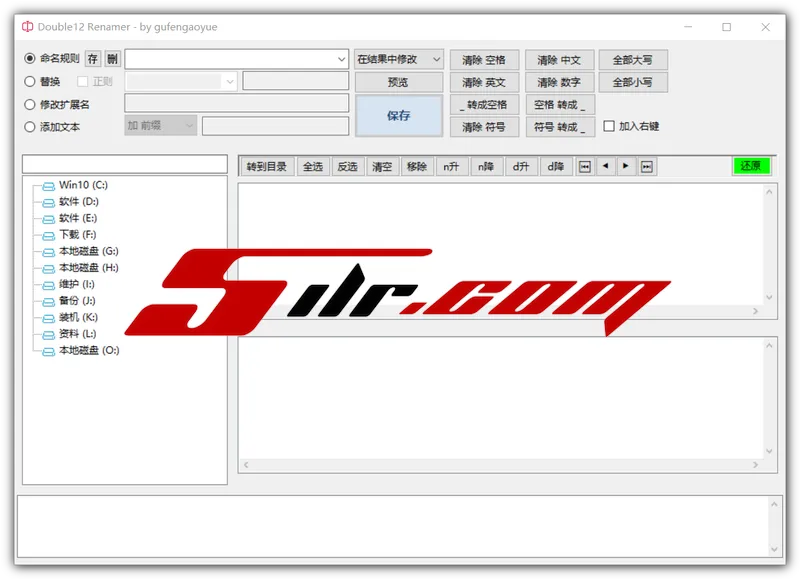Click the move-to-first arrow icon in list toolbar
Image resolution: width=800 pixels, height=579 pixels.
pos(585,167)
